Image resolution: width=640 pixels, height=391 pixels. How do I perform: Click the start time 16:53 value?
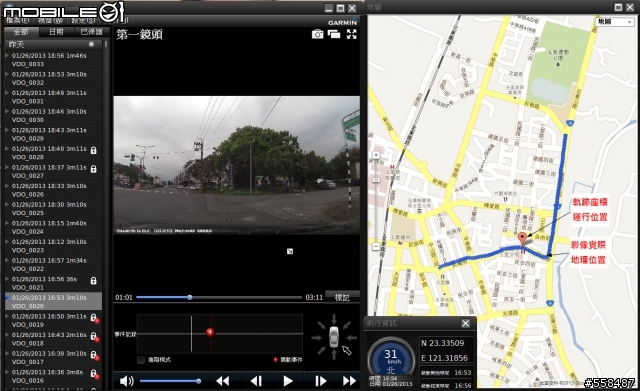coord(462,373)
